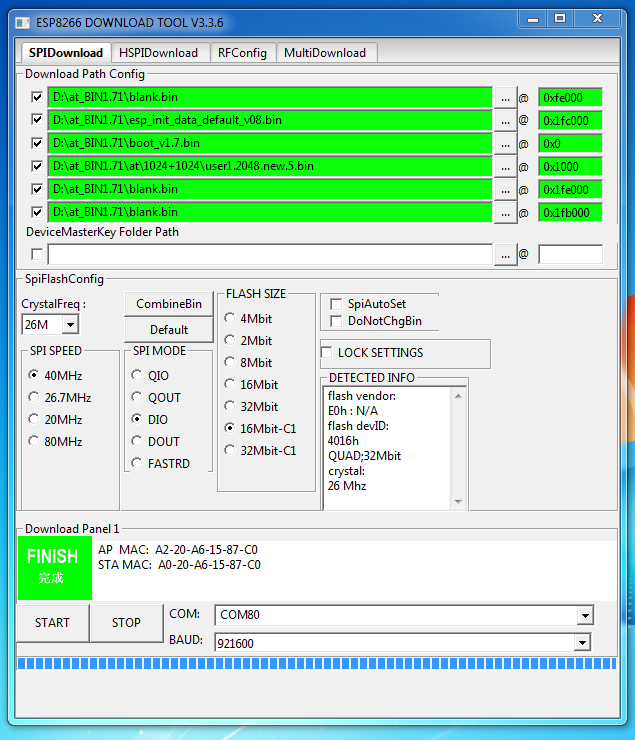This screenshot has width=635, height=740.
Task: Click the CombineBin button
Action: [169, 304]
